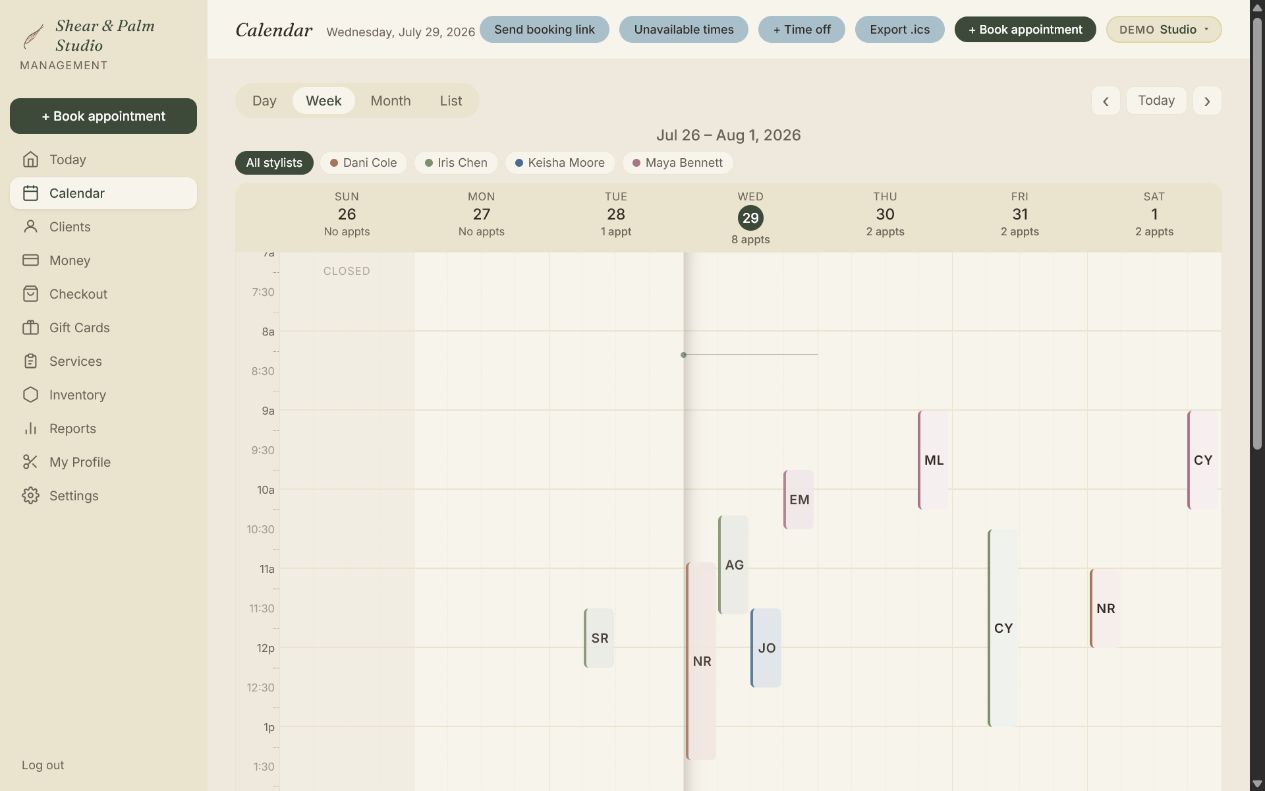Viewport: 1265px width, 791px height.
Task: Click the My Profile scissors icon
Action: coord(31,462)
